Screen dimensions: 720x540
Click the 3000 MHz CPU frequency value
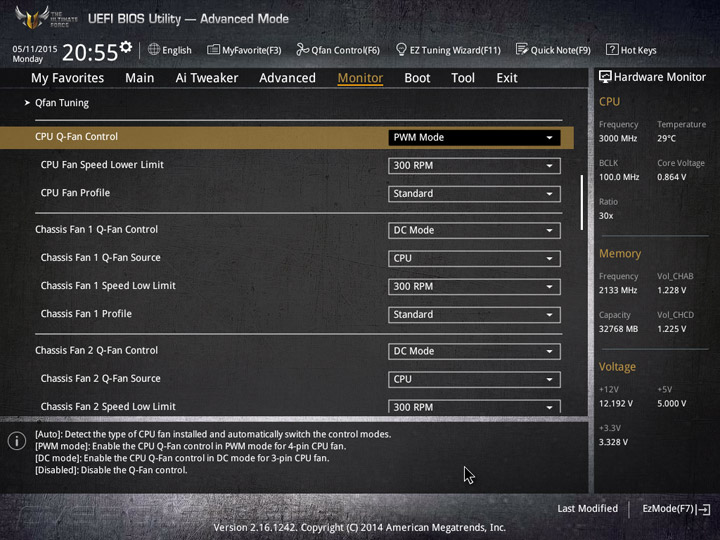click(x=618, y=139)
